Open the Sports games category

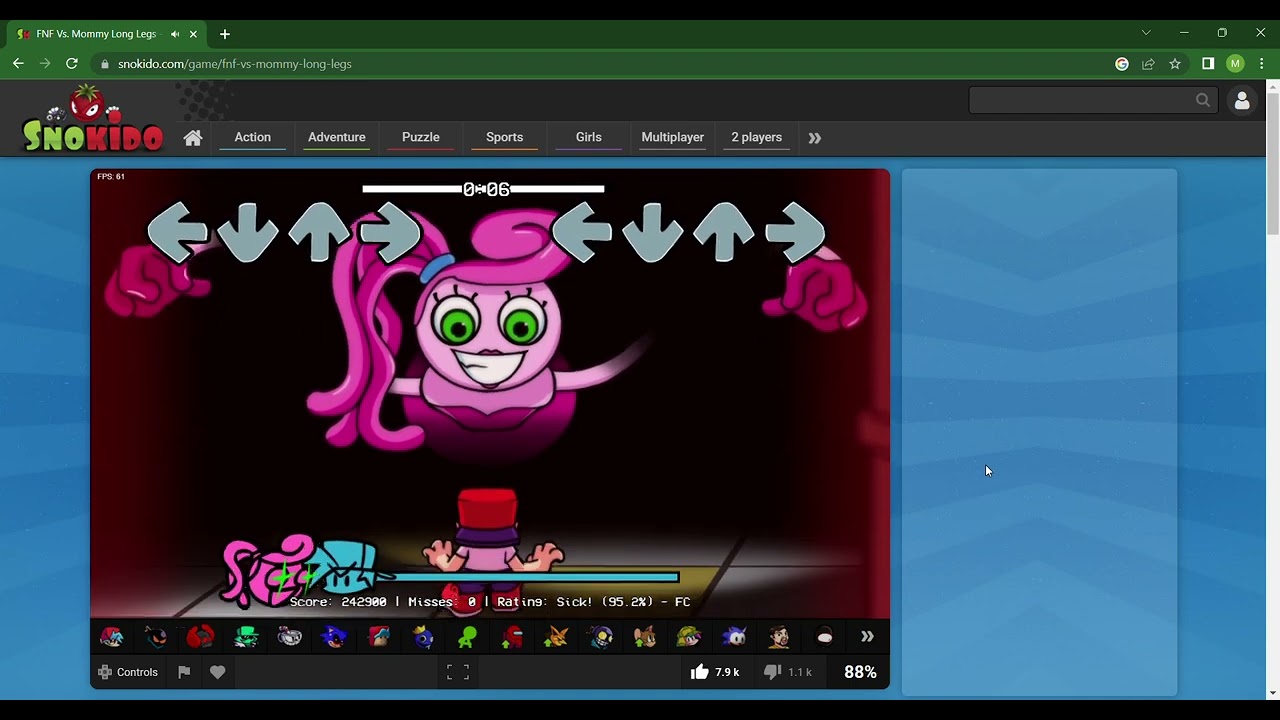[505, 137]
